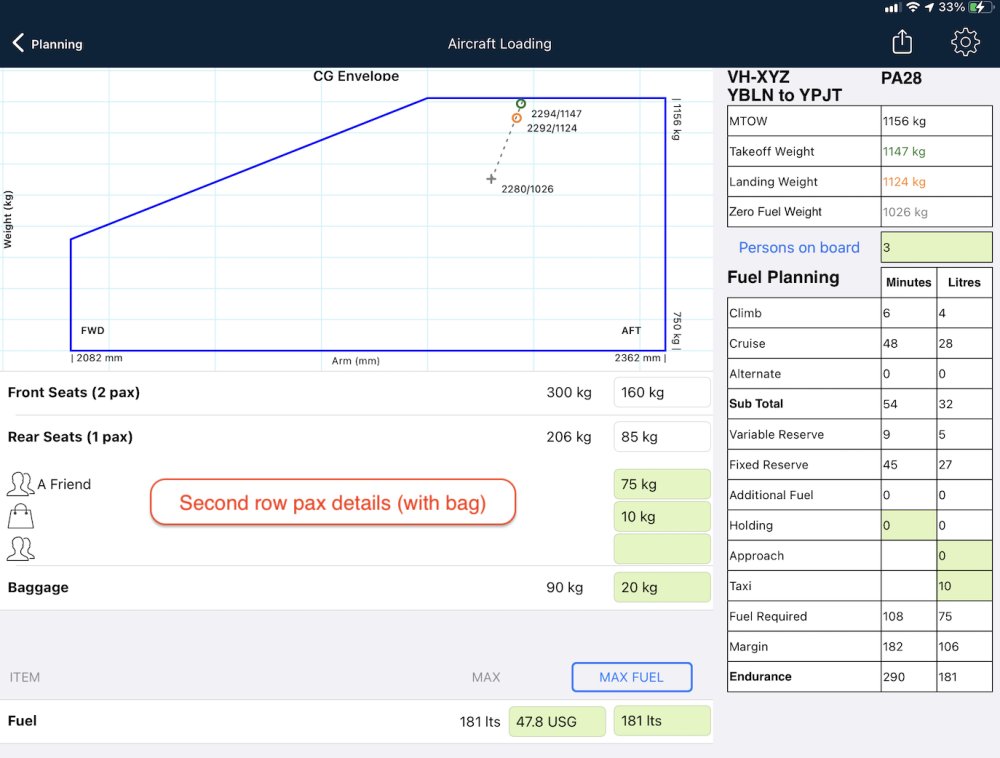This screenshot has width=1000, height=758.
Task: Edit A Friend weight 75 kg
Action: pyautogui.click(x=662, y=484)
